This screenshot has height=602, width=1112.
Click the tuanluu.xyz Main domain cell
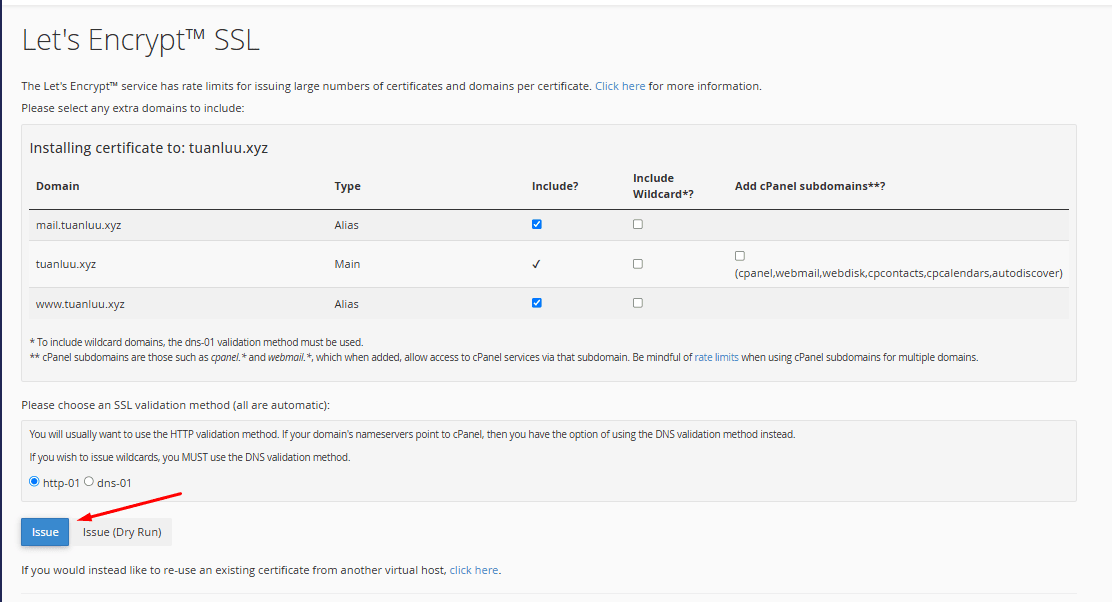(66, 264)
